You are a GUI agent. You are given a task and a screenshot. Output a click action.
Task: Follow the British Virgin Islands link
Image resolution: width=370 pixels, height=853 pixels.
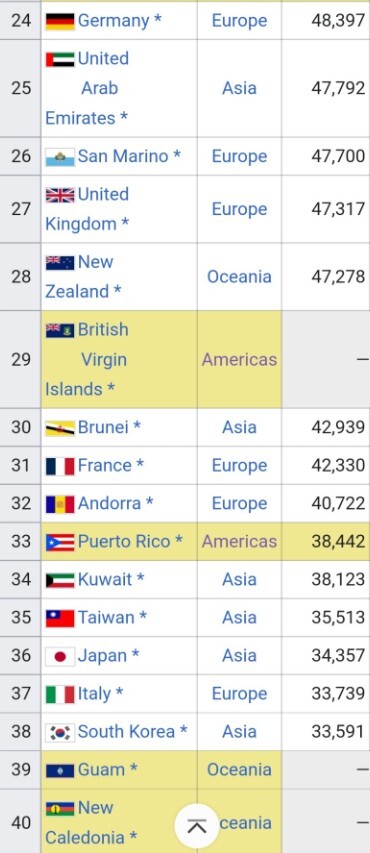pyautogui.click(x=87, y=359)
